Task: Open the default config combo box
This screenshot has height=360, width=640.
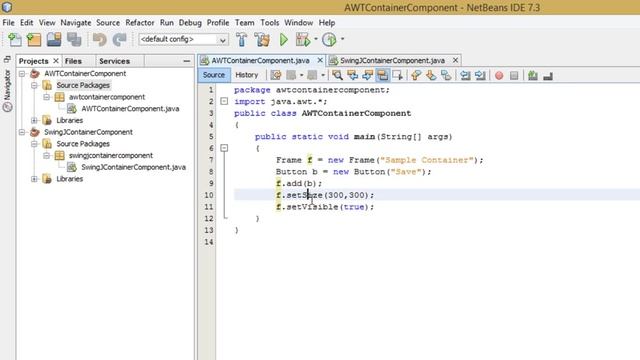Action: click(x=183, y=40)
